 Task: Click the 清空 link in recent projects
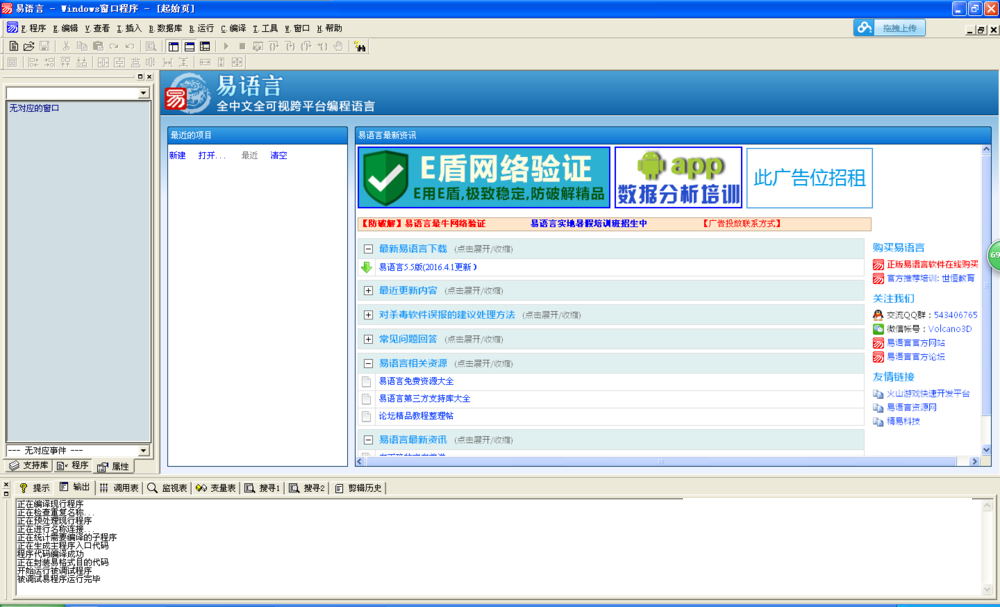[279, 156]
